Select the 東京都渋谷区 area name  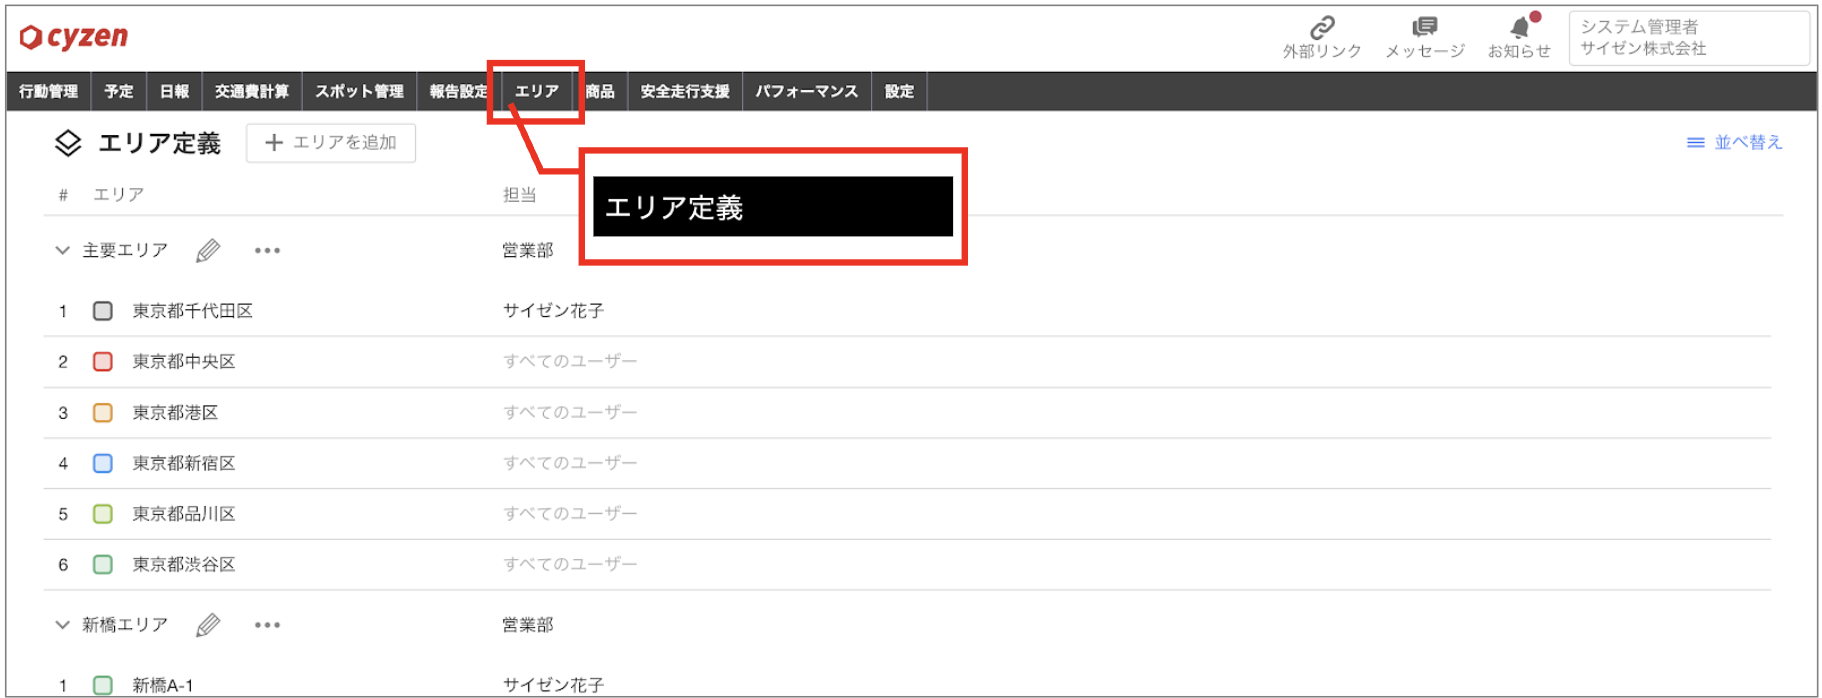[x=184, y=564]
